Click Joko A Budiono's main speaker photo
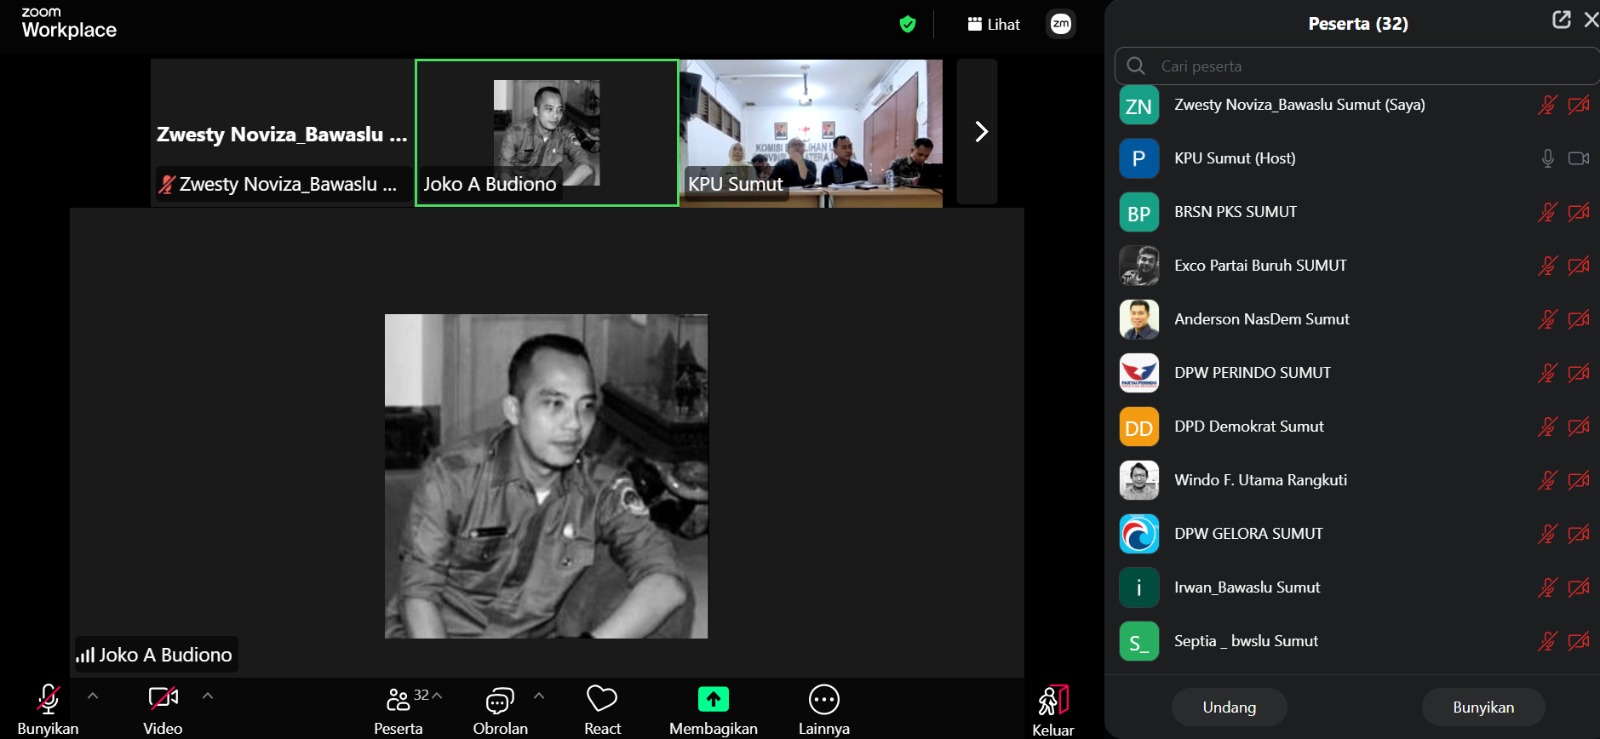This screenshot has height=739, width=1600. tap(546, 476)
